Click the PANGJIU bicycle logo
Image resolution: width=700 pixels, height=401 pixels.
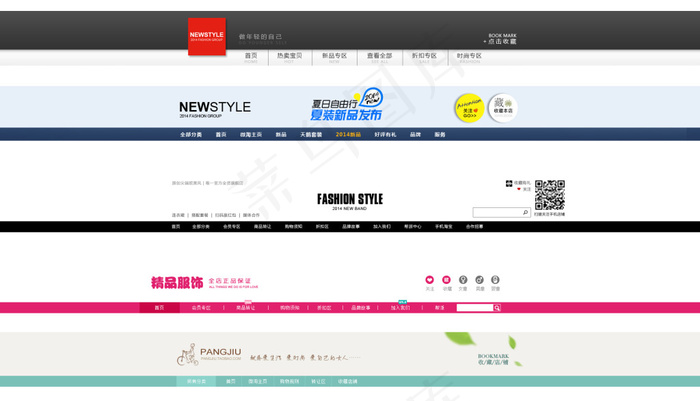(x=186, y=354)
